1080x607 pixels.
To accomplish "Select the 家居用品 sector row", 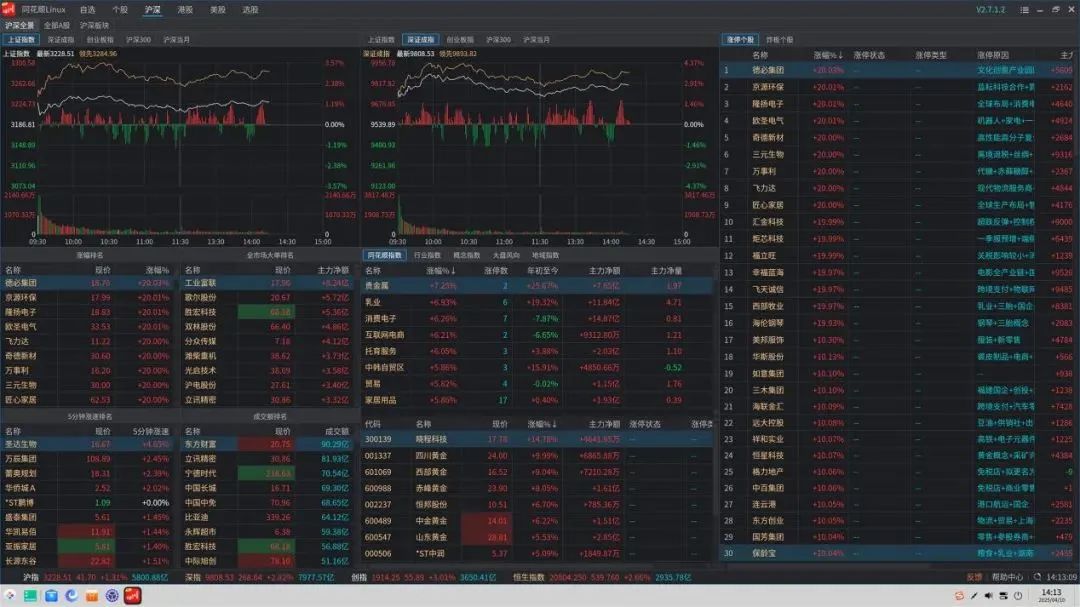I will (x=537, y=400).
